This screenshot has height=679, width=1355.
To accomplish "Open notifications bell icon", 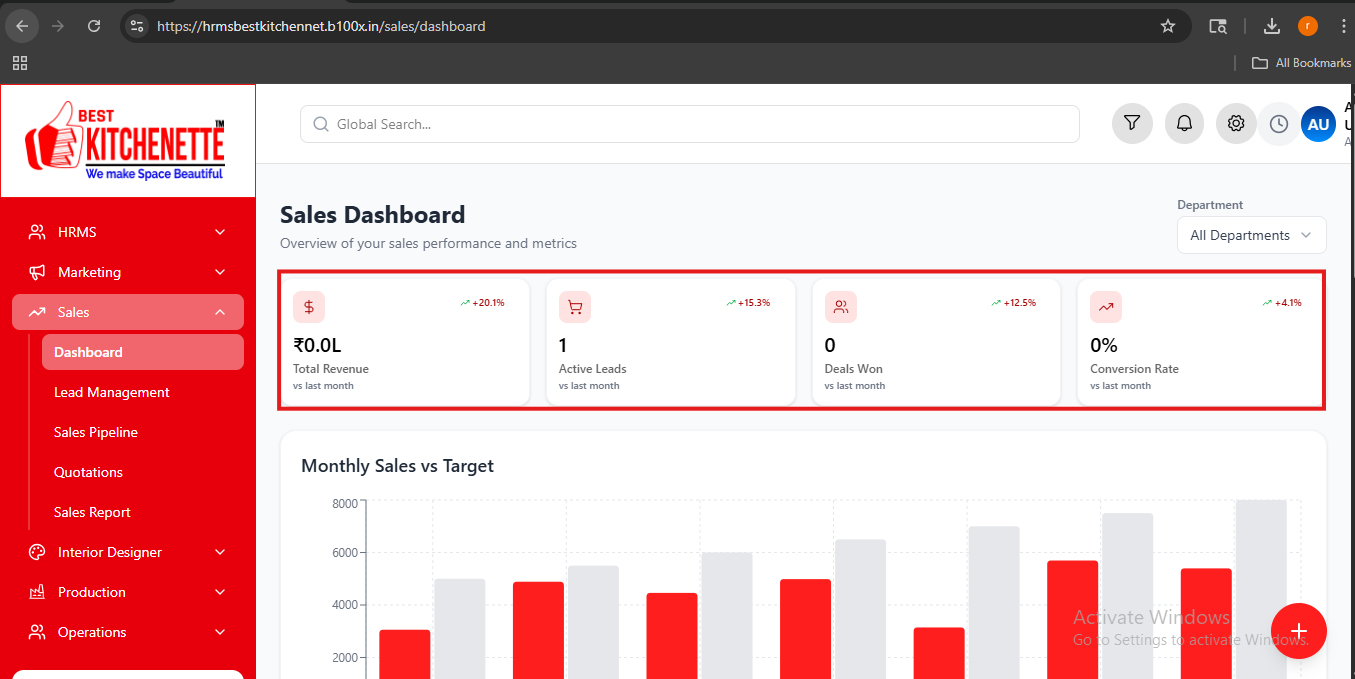I will 1184,124.
